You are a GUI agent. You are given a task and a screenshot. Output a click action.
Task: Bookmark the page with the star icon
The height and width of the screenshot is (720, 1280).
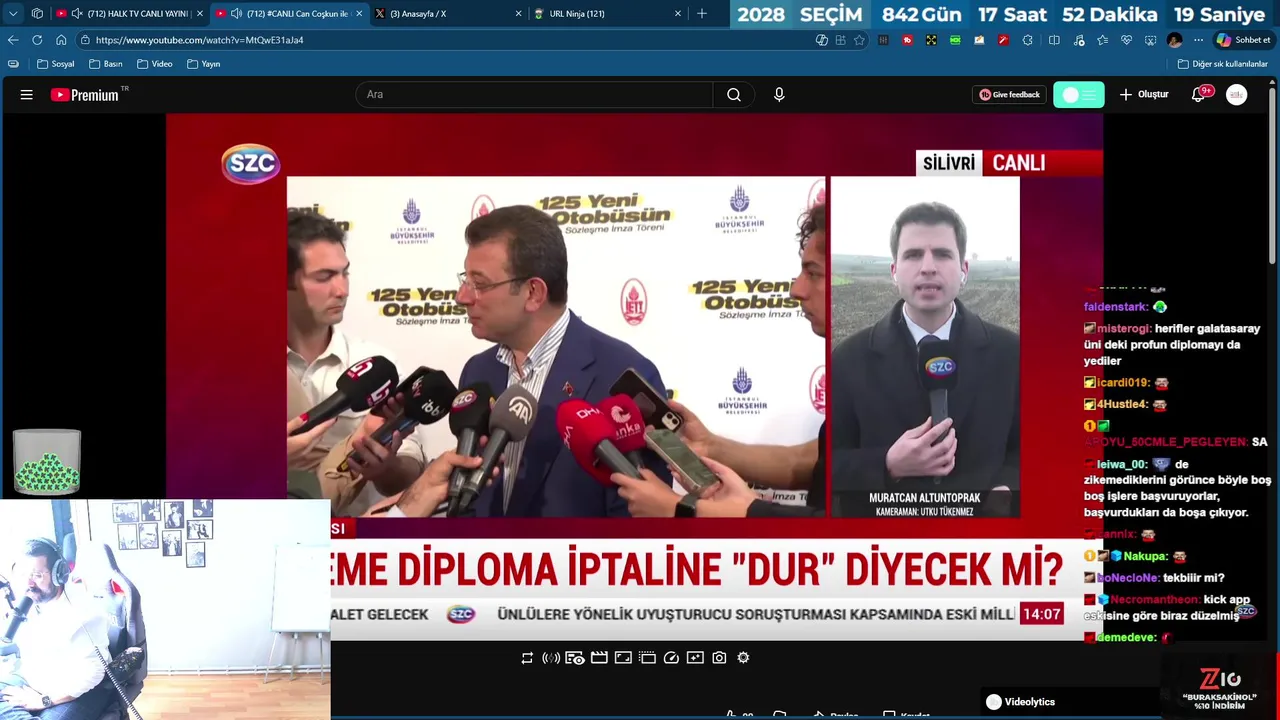tap(859, 40)
